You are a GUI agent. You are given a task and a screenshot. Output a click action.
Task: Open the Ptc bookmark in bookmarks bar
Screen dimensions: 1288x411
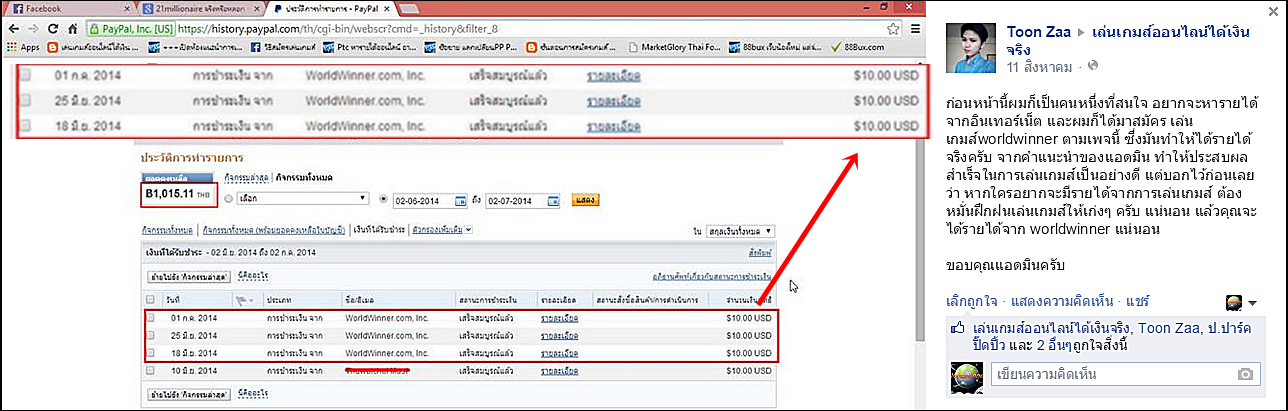tap(371, 46)
